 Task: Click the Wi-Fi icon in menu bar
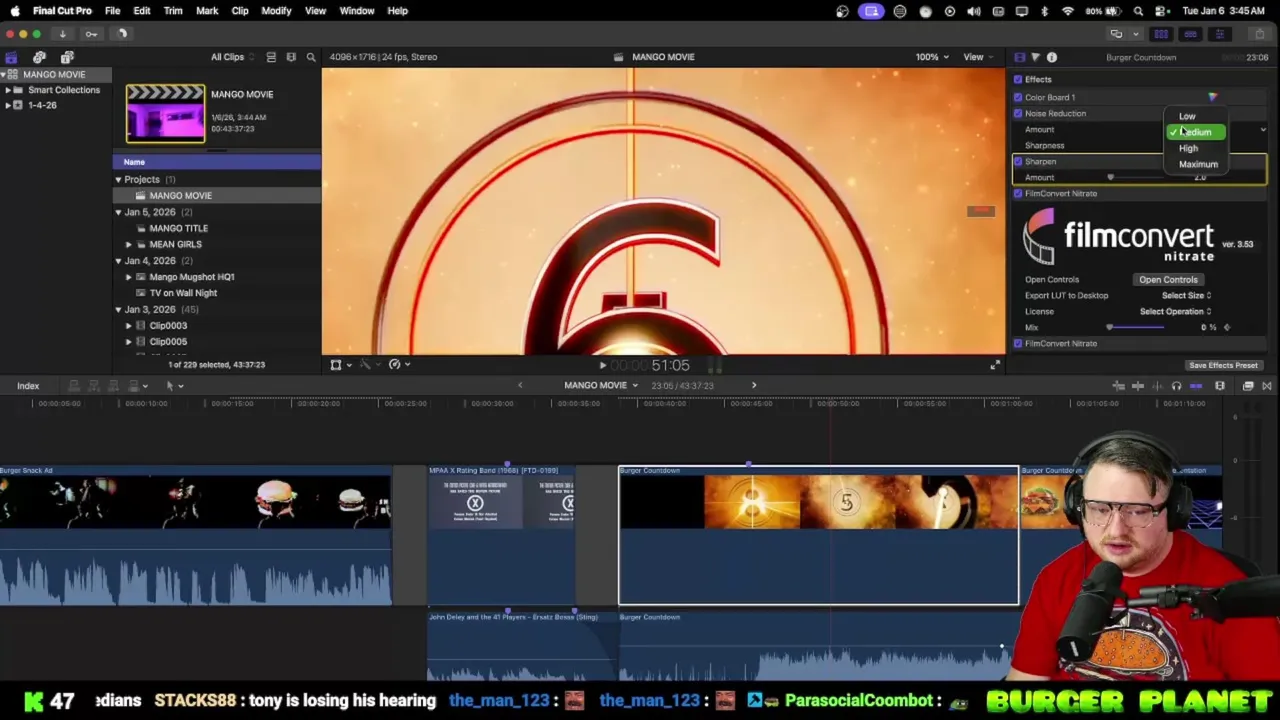pyautogui.click(x=1068, y=11)
